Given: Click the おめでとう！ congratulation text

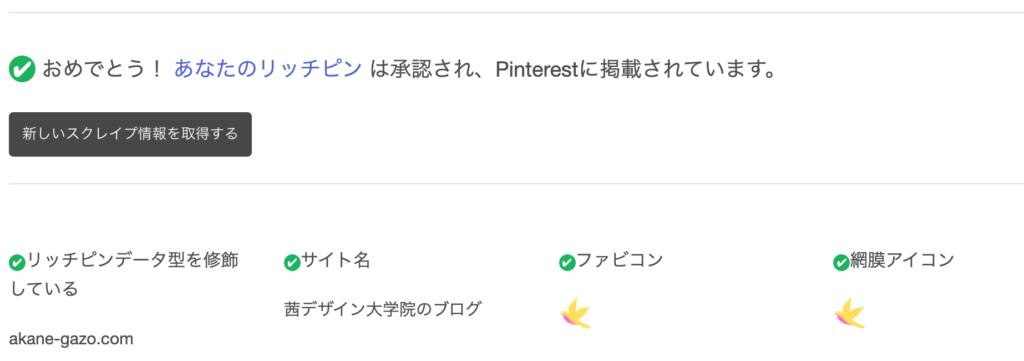Looking at the screenshot, I should (x=103, y=69).
